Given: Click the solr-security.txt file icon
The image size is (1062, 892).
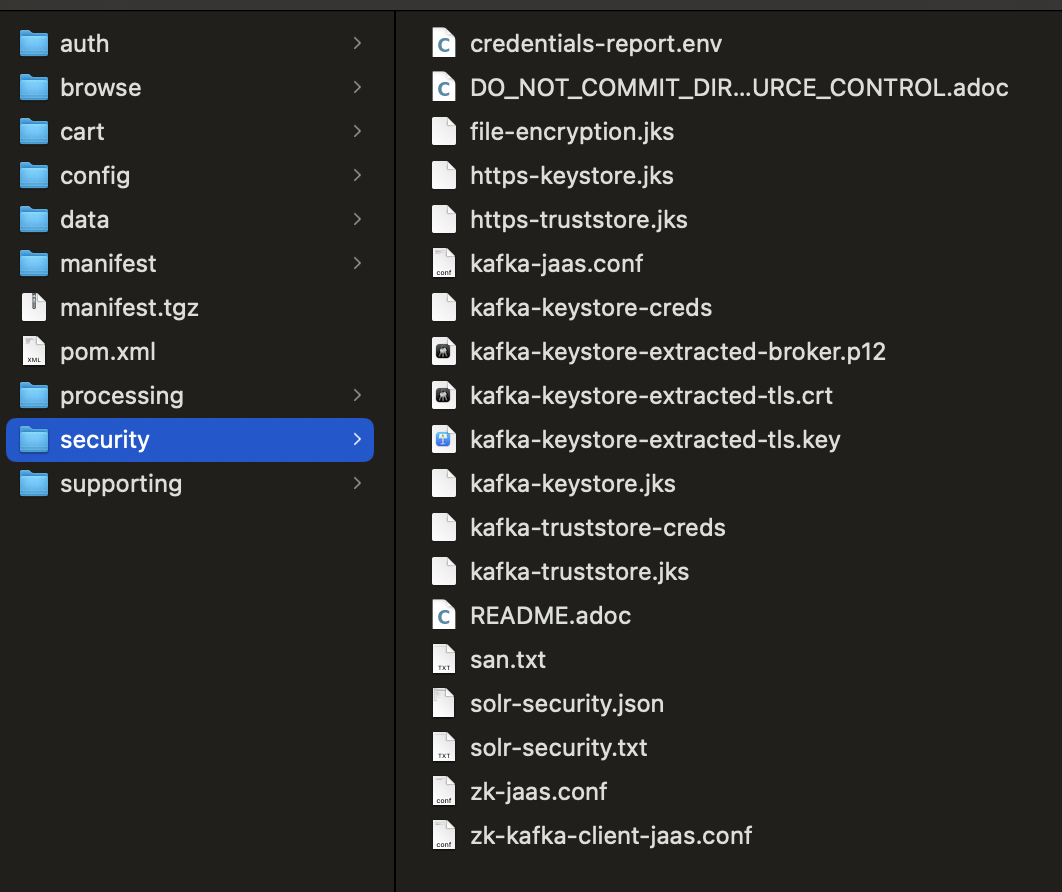Looking at the screenshot, I should tap(444, 748).
